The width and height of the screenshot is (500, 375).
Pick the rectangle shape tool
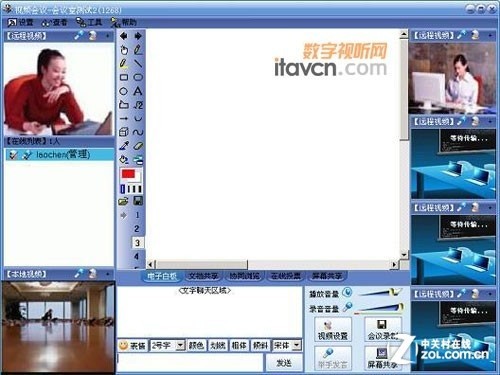click(124, 77)
